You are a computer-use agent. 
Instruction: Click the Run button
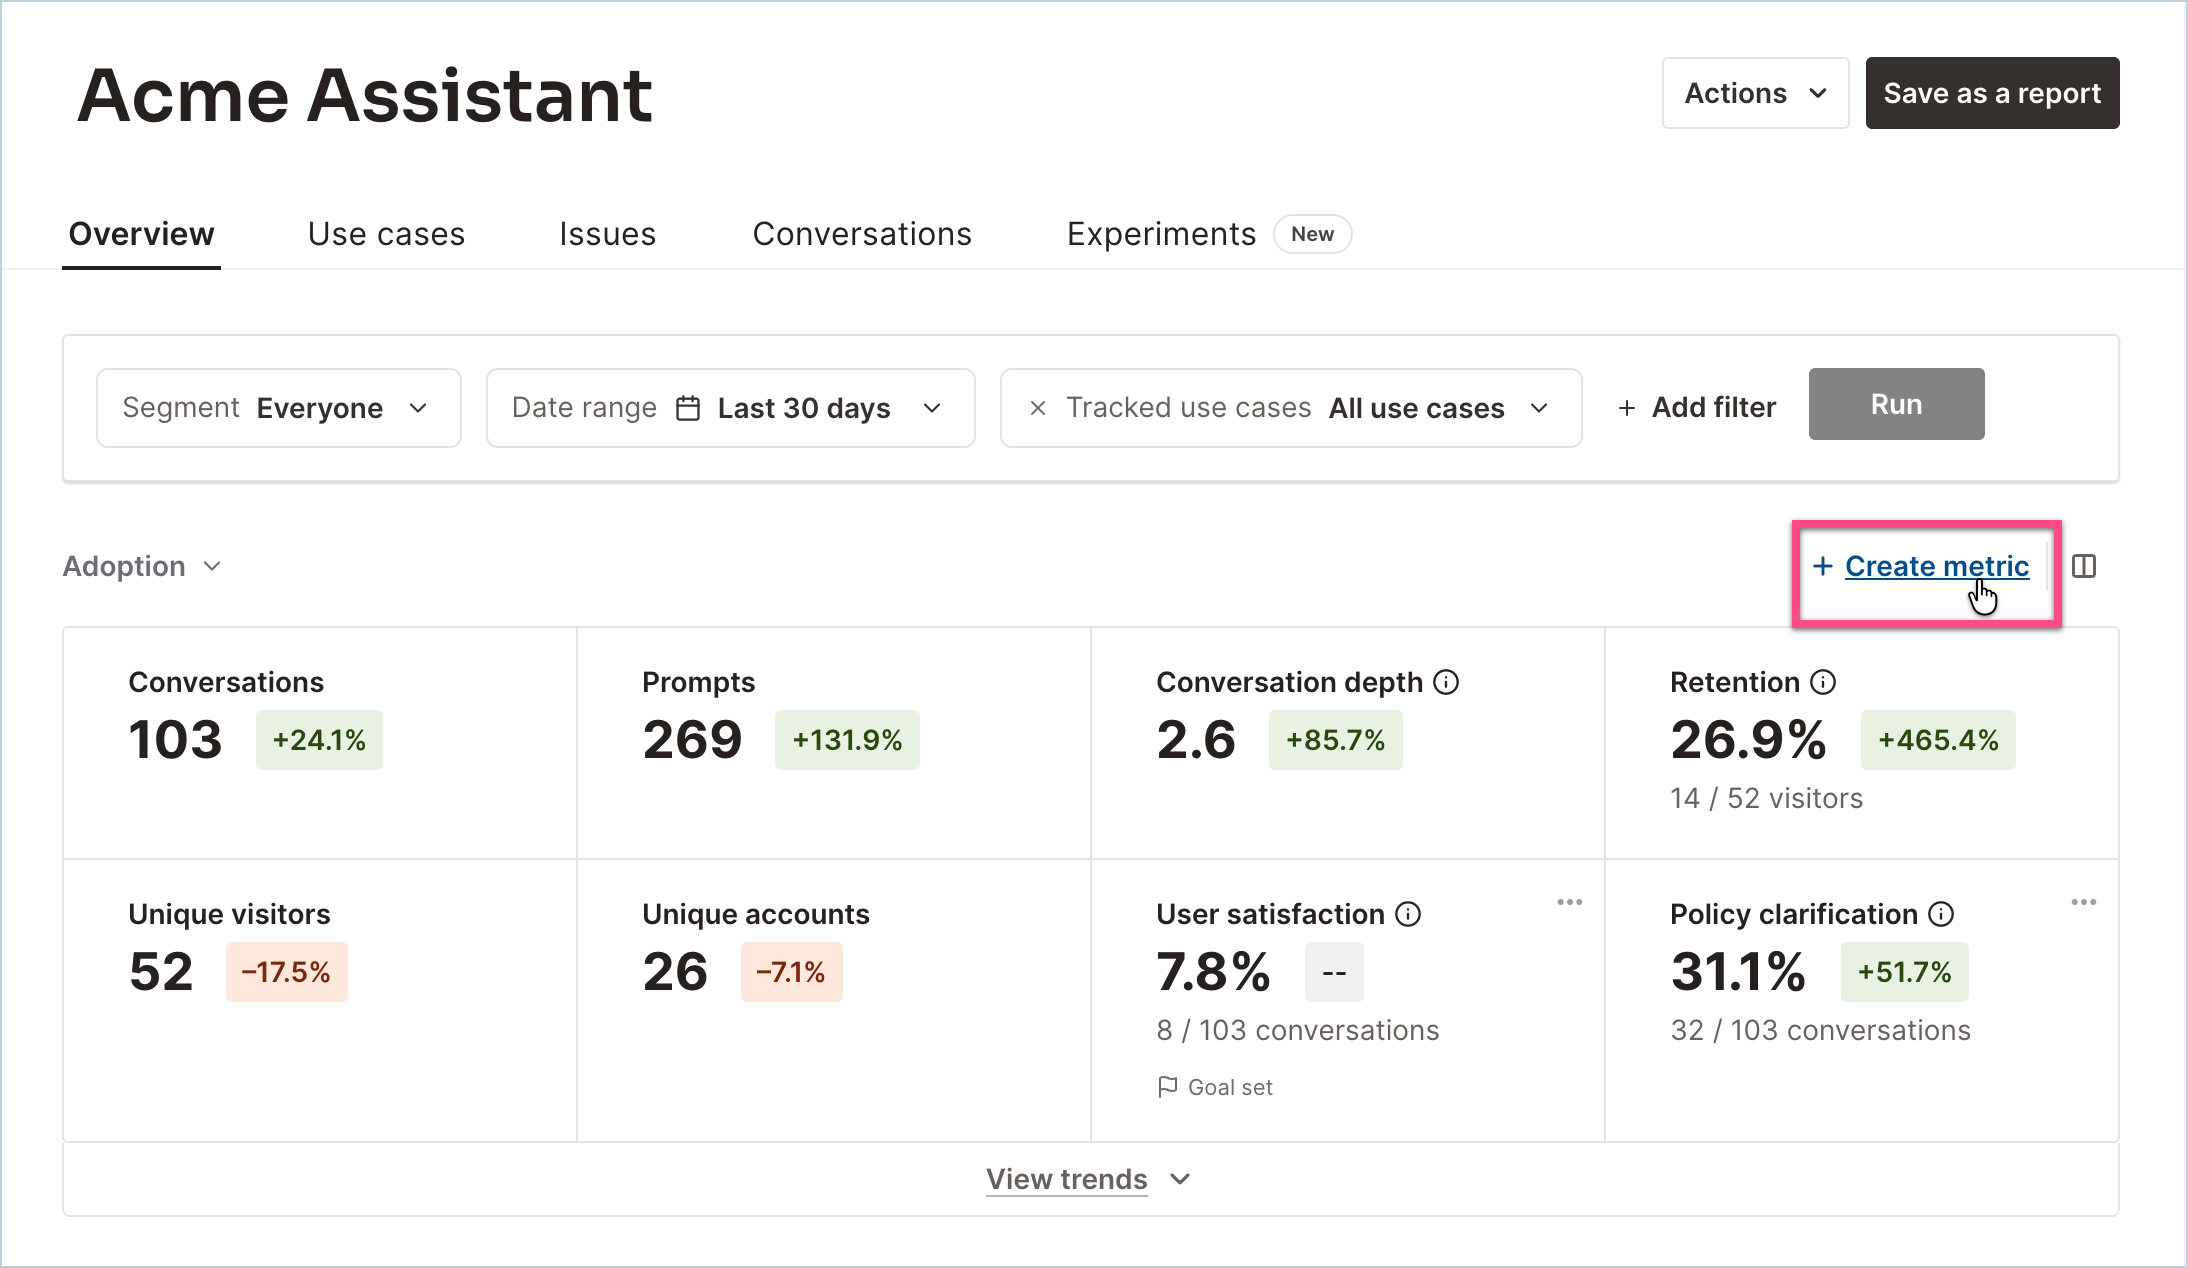pos(1896,404)
